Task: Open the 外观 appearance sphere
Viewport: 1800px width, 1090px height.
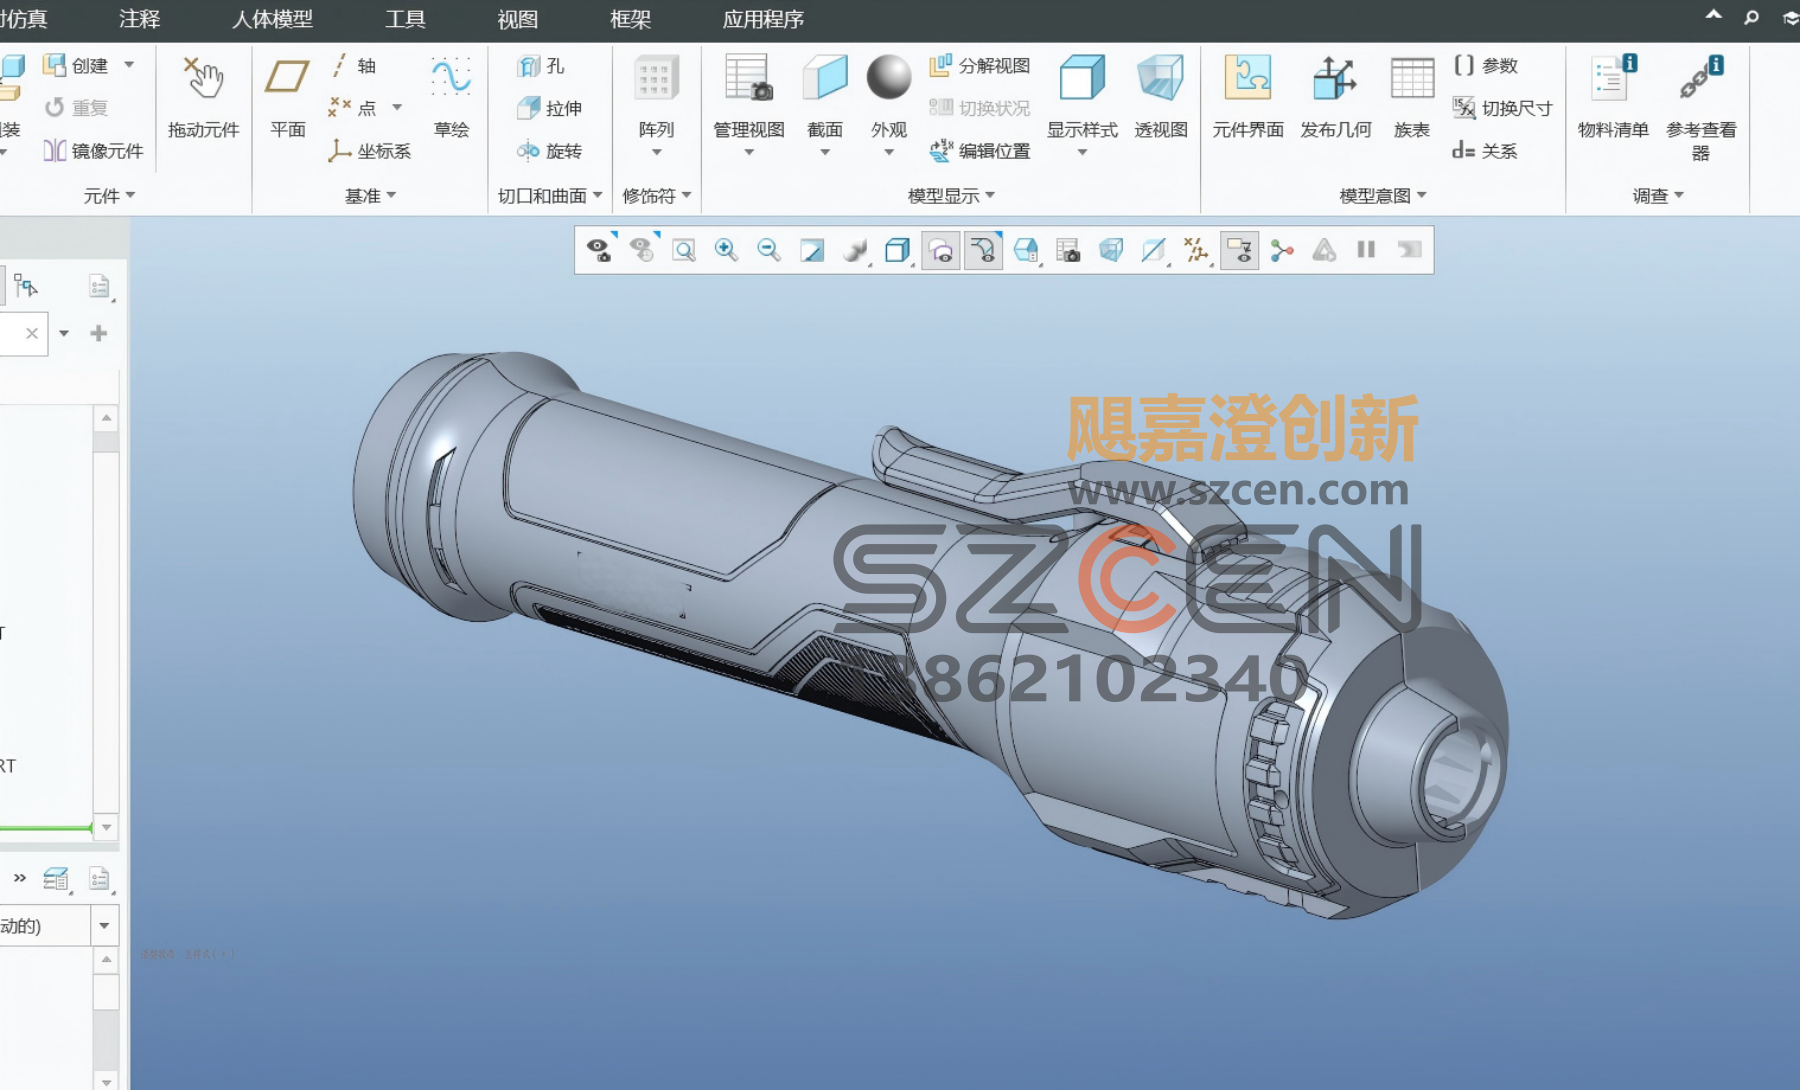Action: point(888,105)
